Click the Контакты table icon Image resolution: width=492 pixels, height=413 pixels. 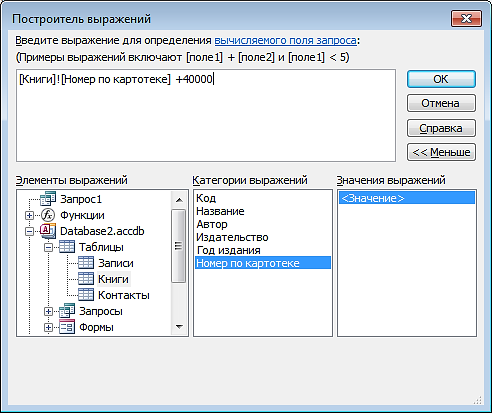86,295
